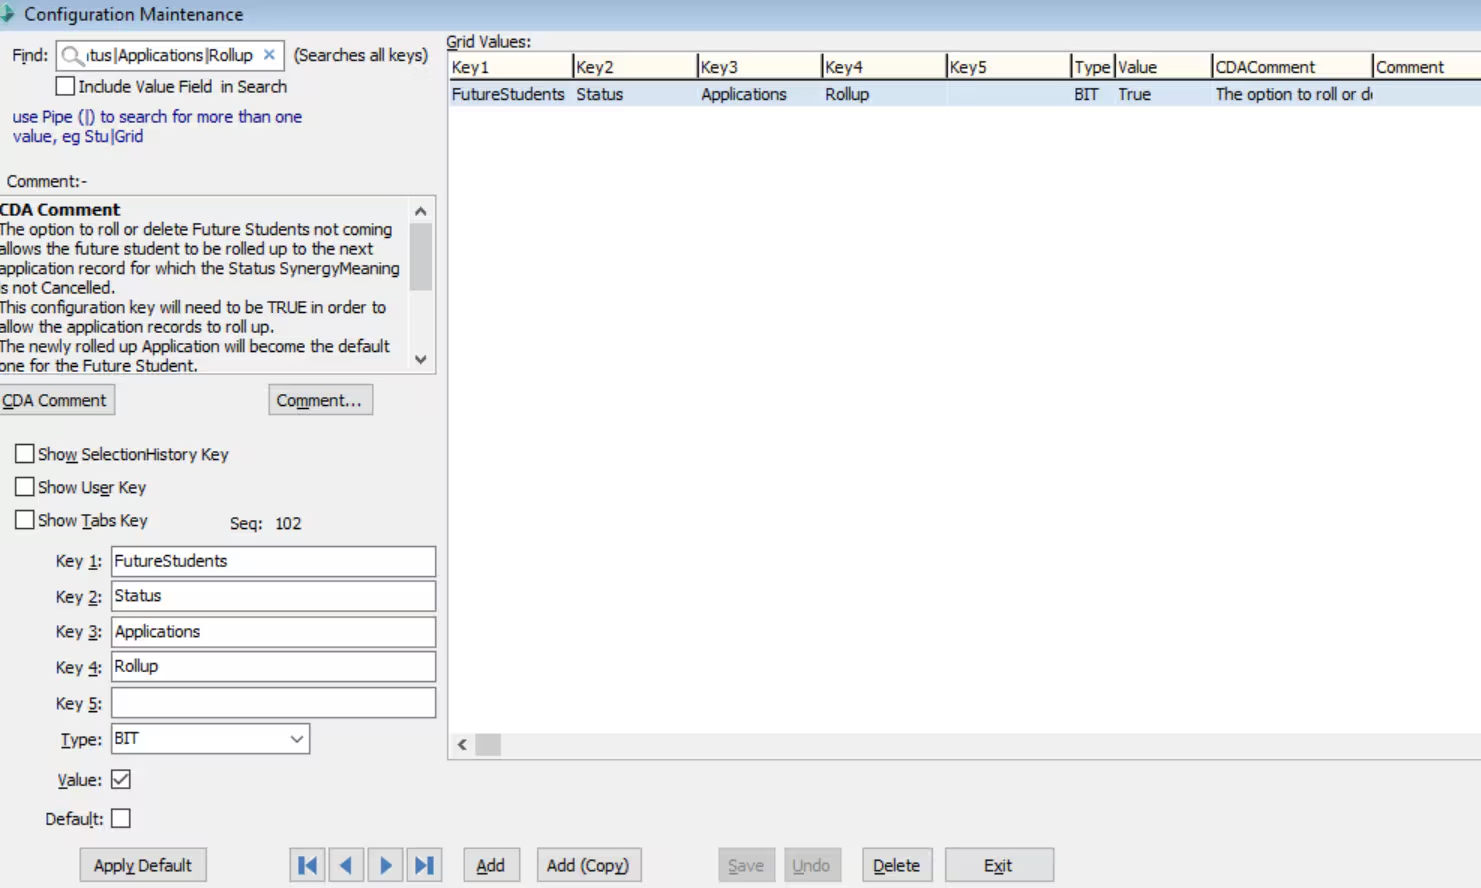Screen dimensions: 1481x888
Task: Enable Include Value Field in Search
Action: click(x=66, y=86)
